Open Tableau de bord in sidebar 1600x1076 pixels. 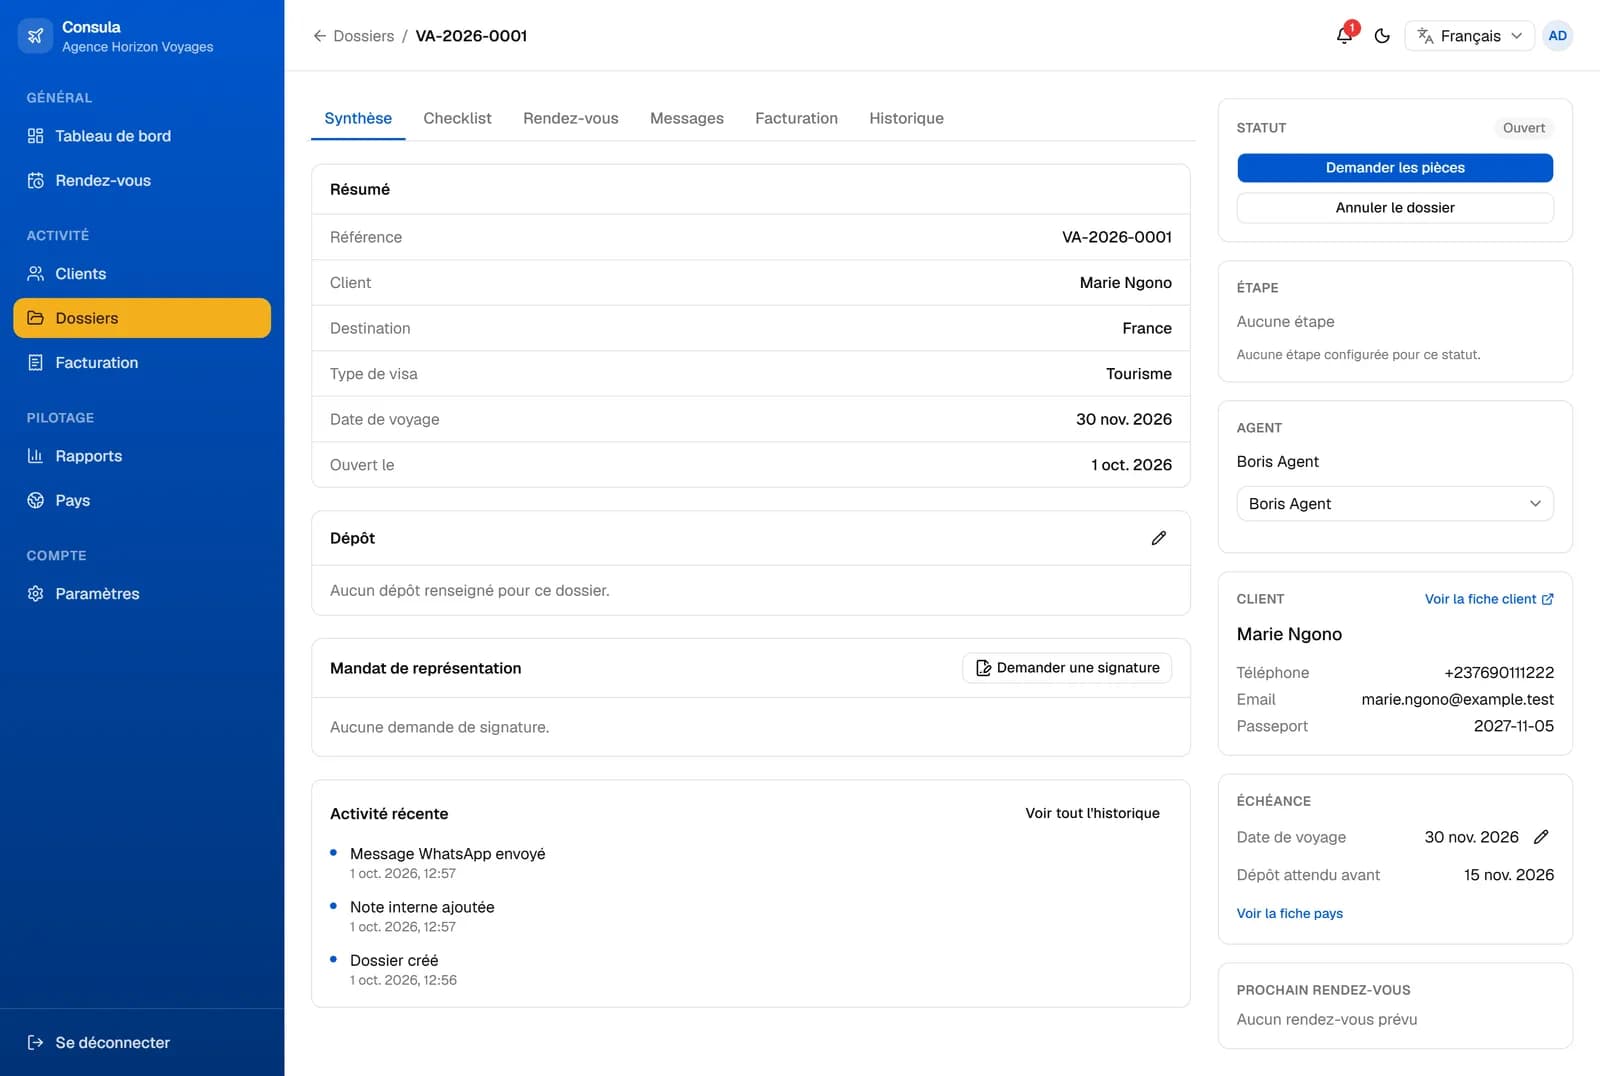(x=142, y=136)
